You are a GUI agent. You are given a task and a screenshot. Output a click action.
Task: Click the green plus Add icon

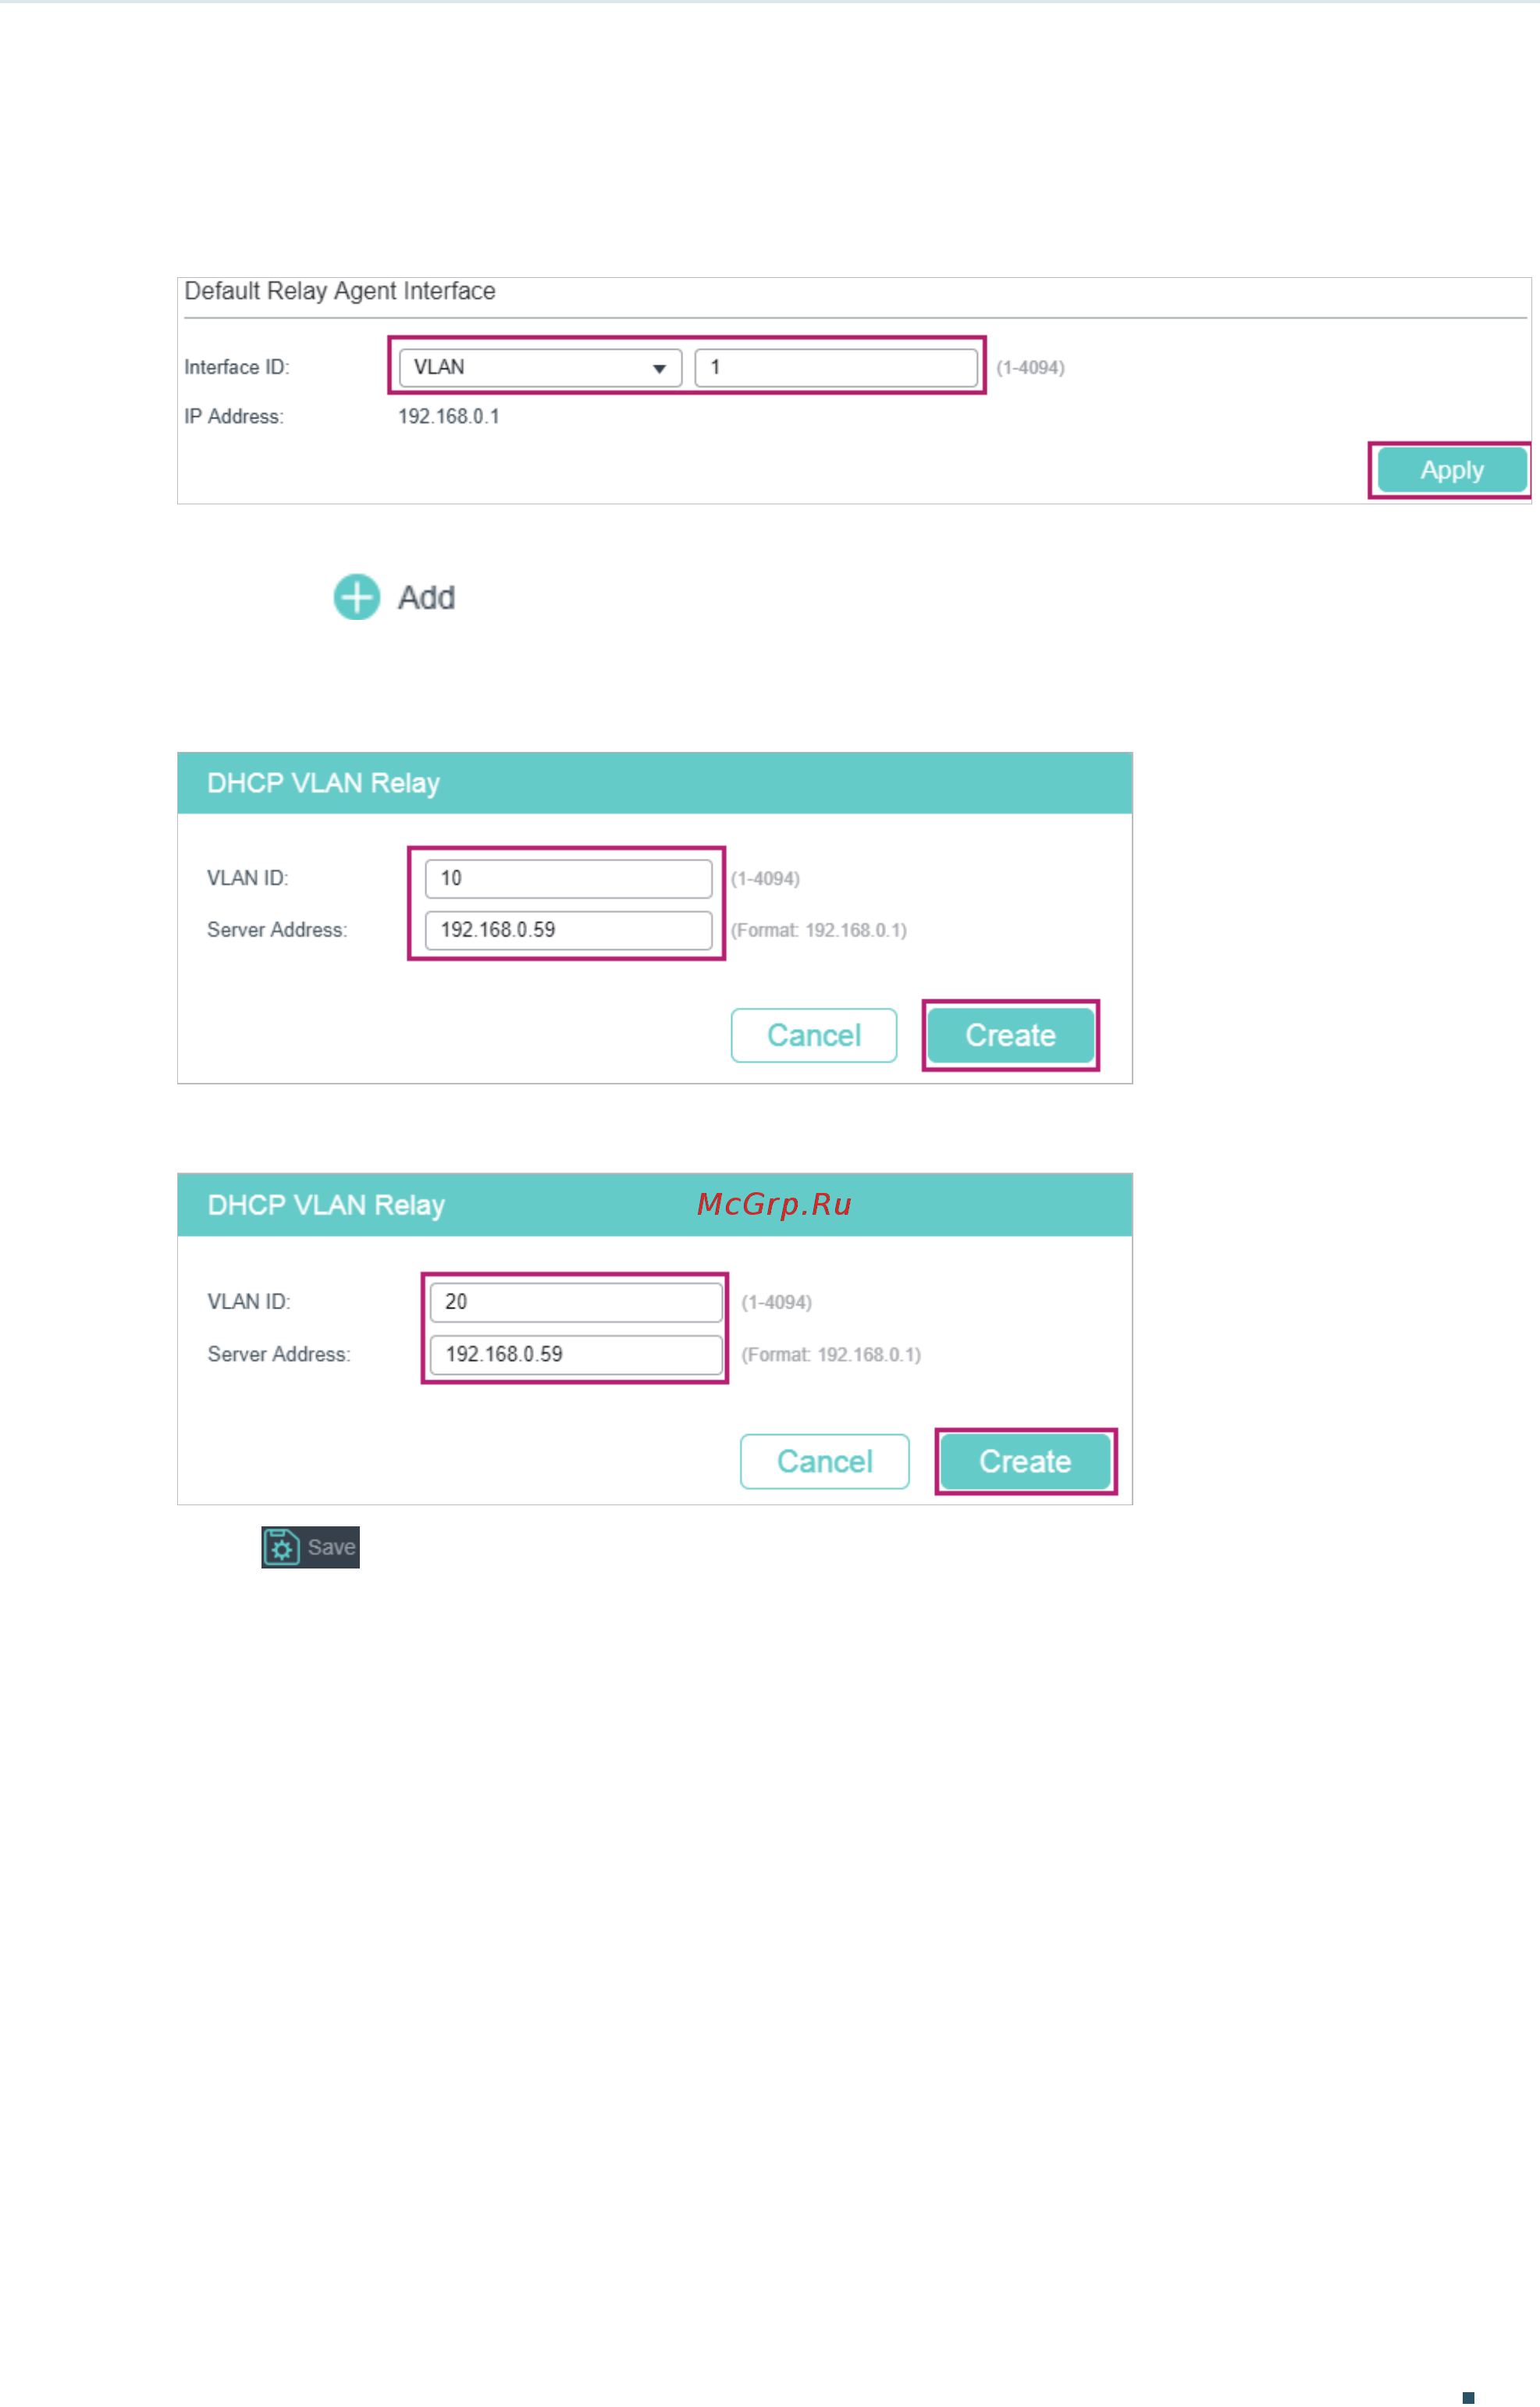pos(356,597)
